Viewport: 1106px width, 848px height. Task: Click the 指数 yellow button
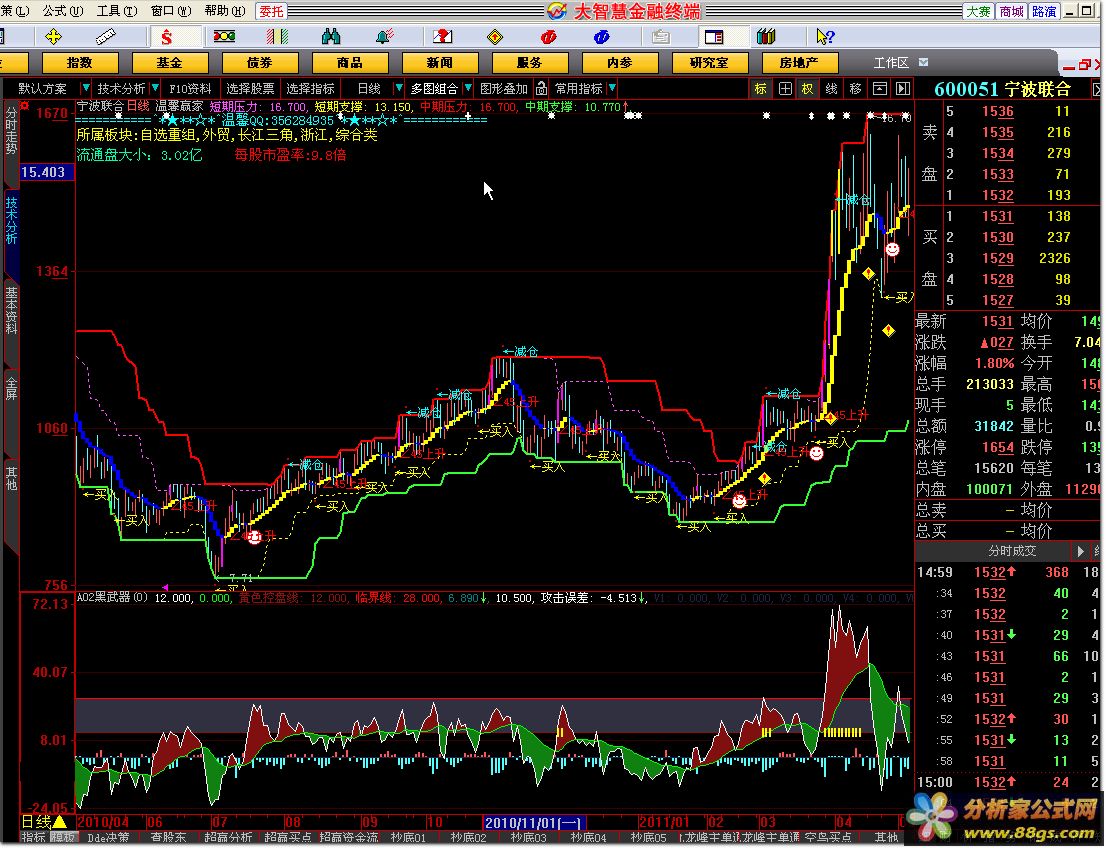(80, 63)
